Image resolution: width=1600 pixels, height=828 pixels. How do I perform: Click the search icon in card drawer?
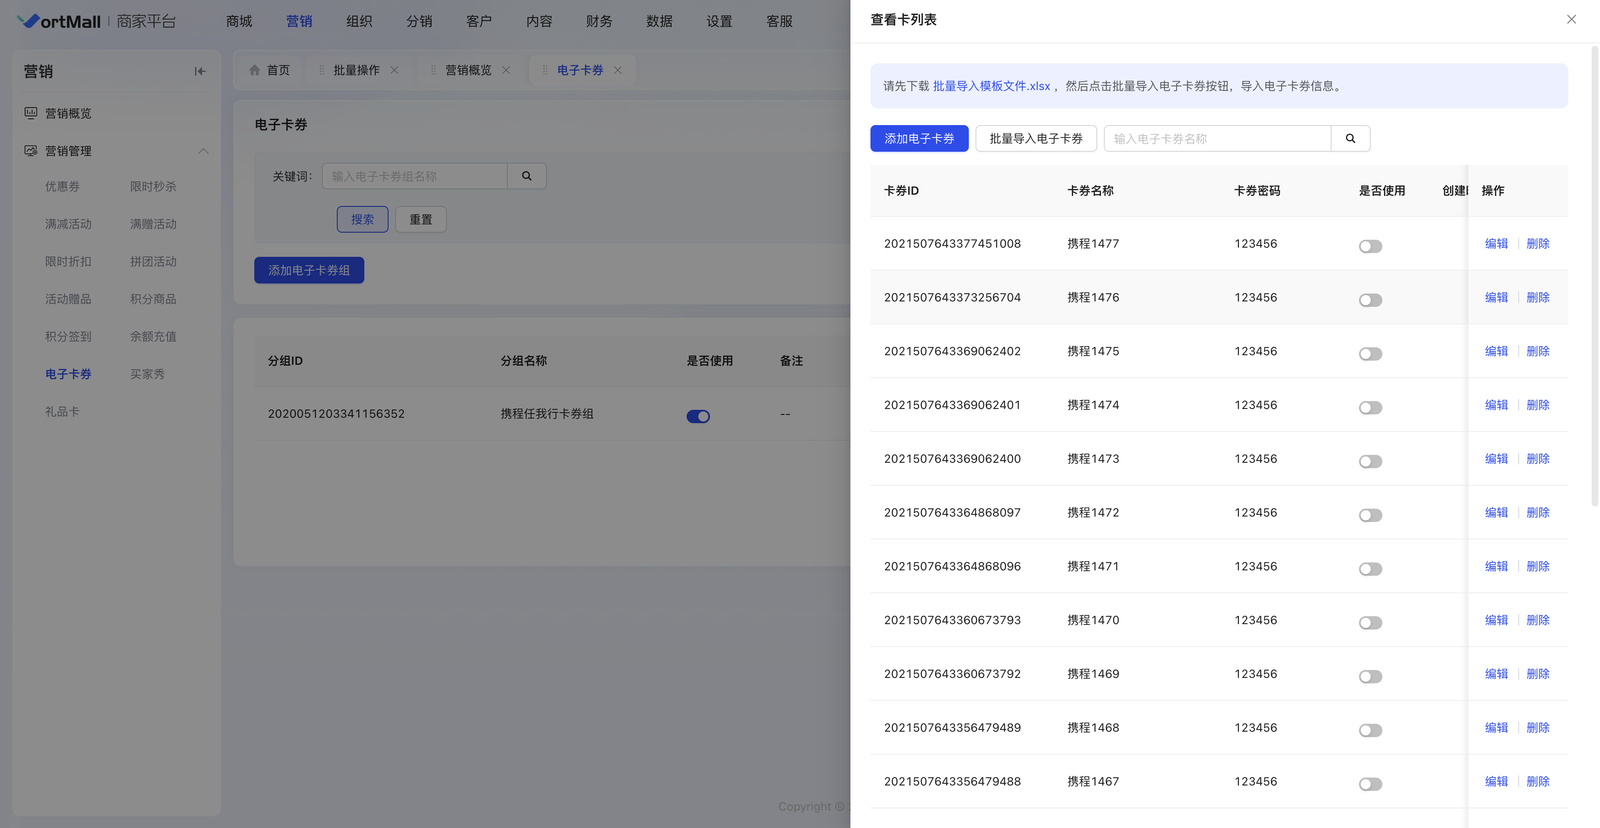tap(1350, 139)
